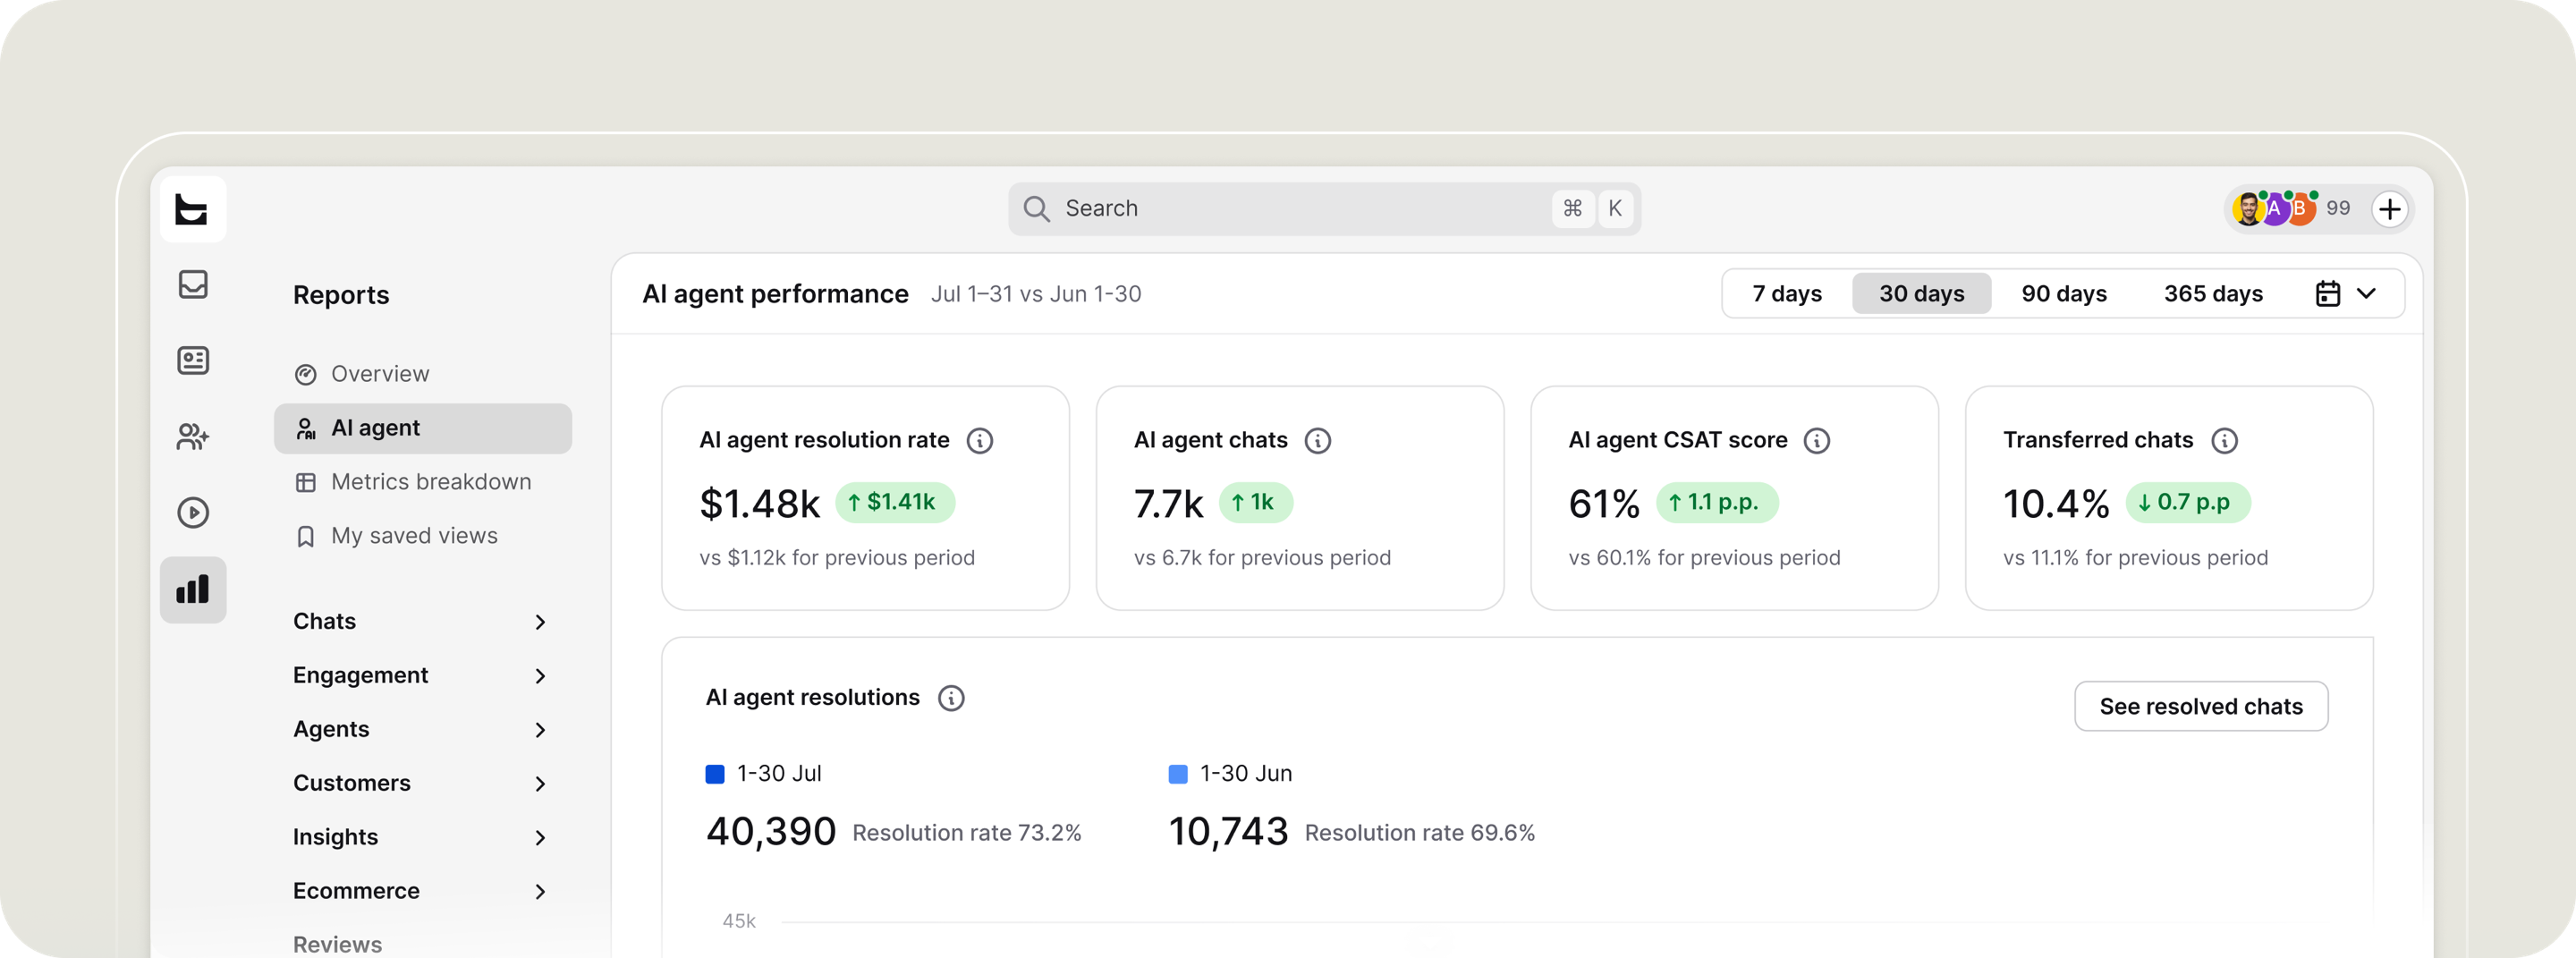Select the 90 days range
The height and width of the screenshot is (958, 2576).
click(2064, 294)
